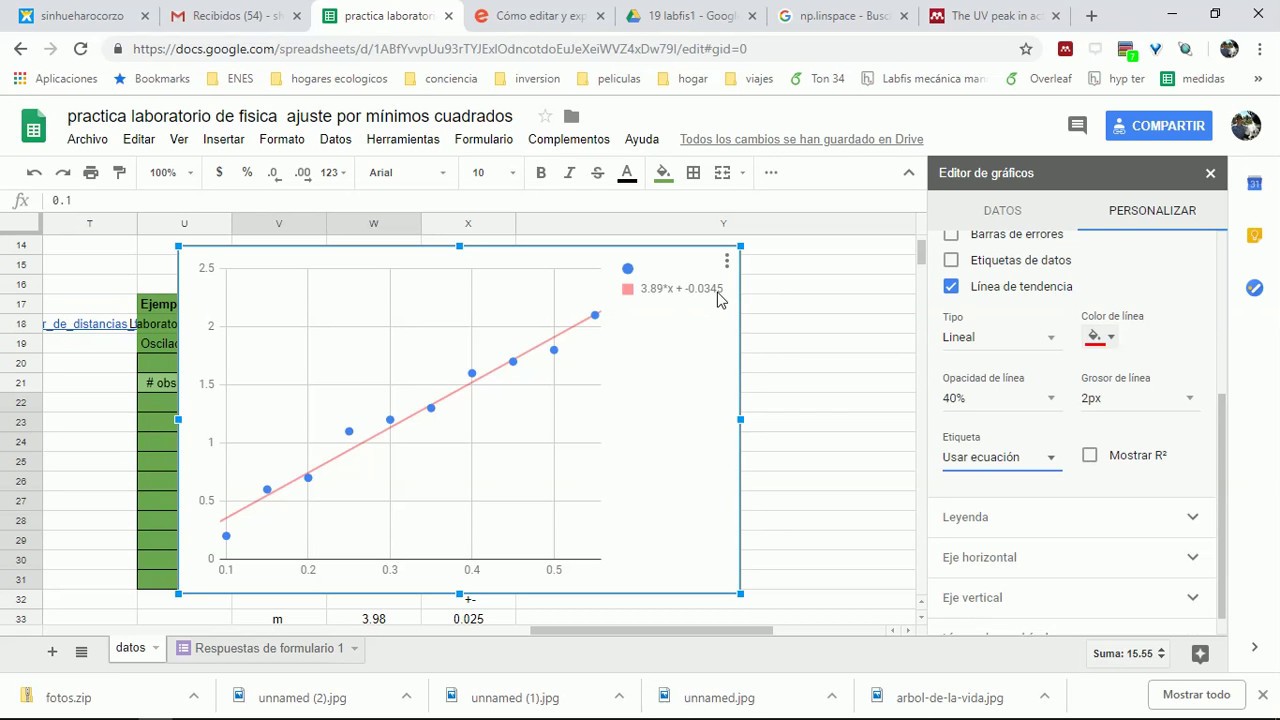Viewport: 1280px width, 720px height.
Task: Switch to the DATOS tab
Action: [1002, 211]
